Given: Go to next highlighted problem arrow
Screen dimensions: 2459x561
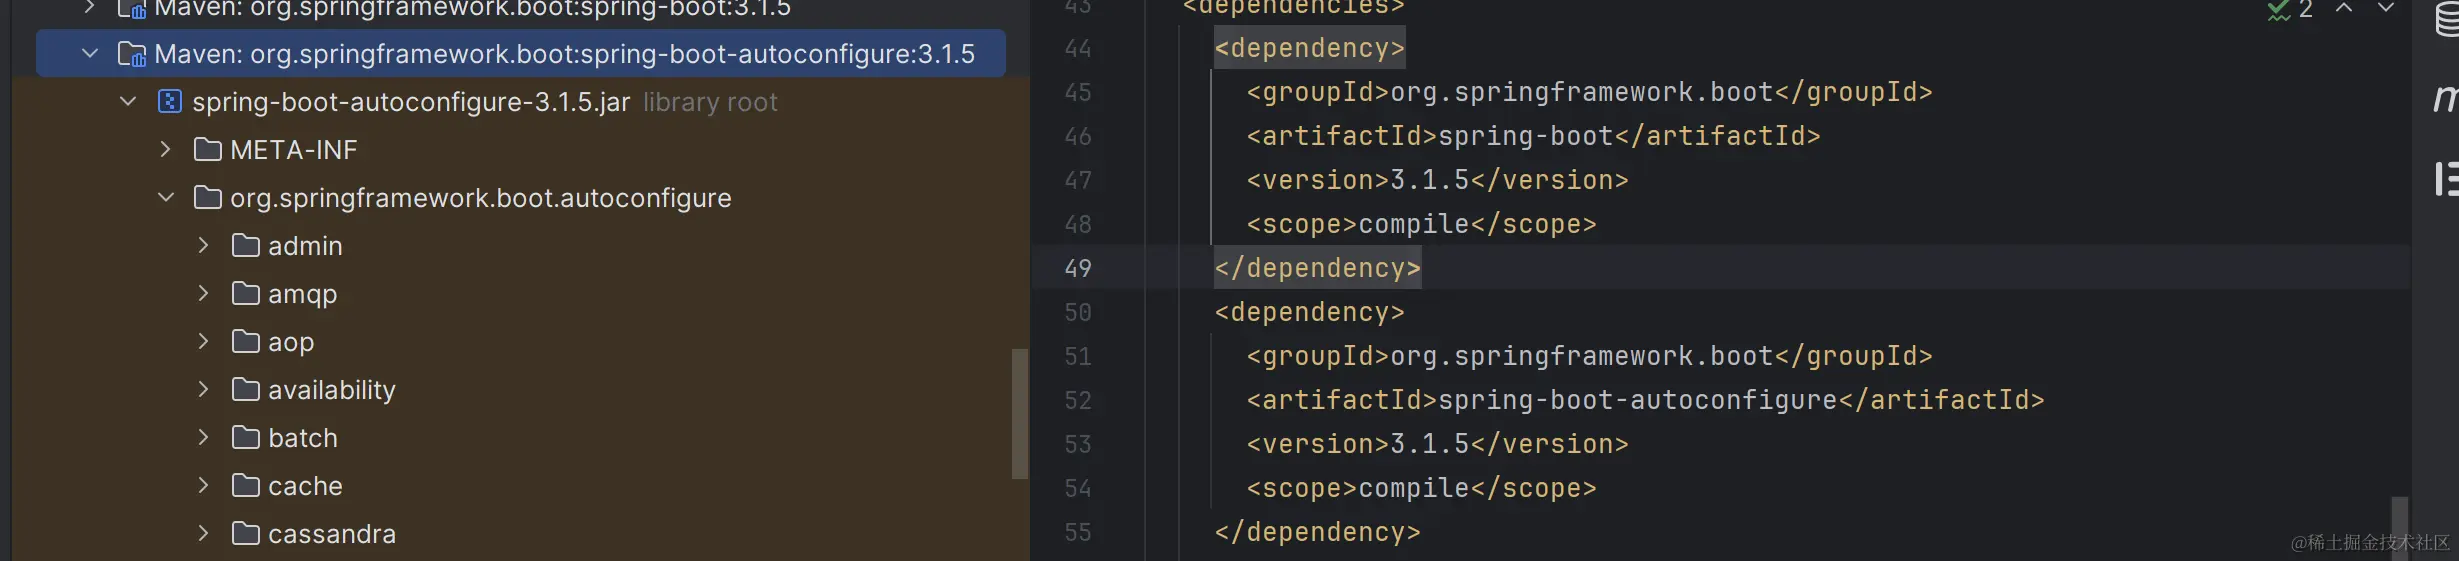Looking at the screenshot, I should tap(2386, 8).
